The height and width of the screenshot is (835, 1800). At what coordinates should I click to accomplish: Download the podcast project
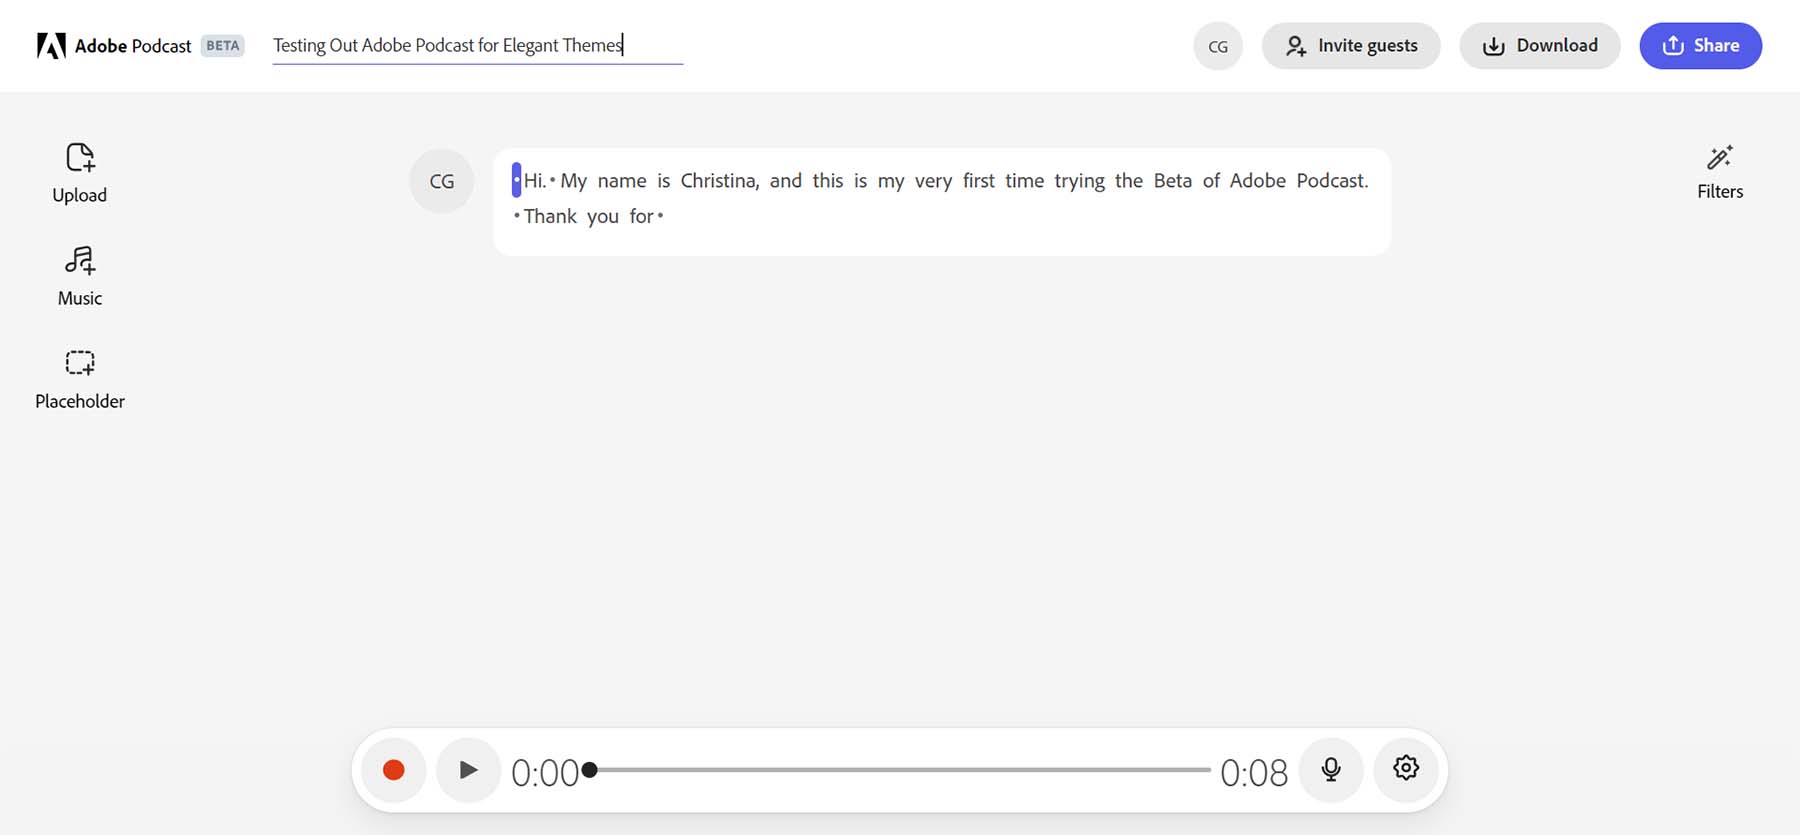click(x=1540, y=46)
